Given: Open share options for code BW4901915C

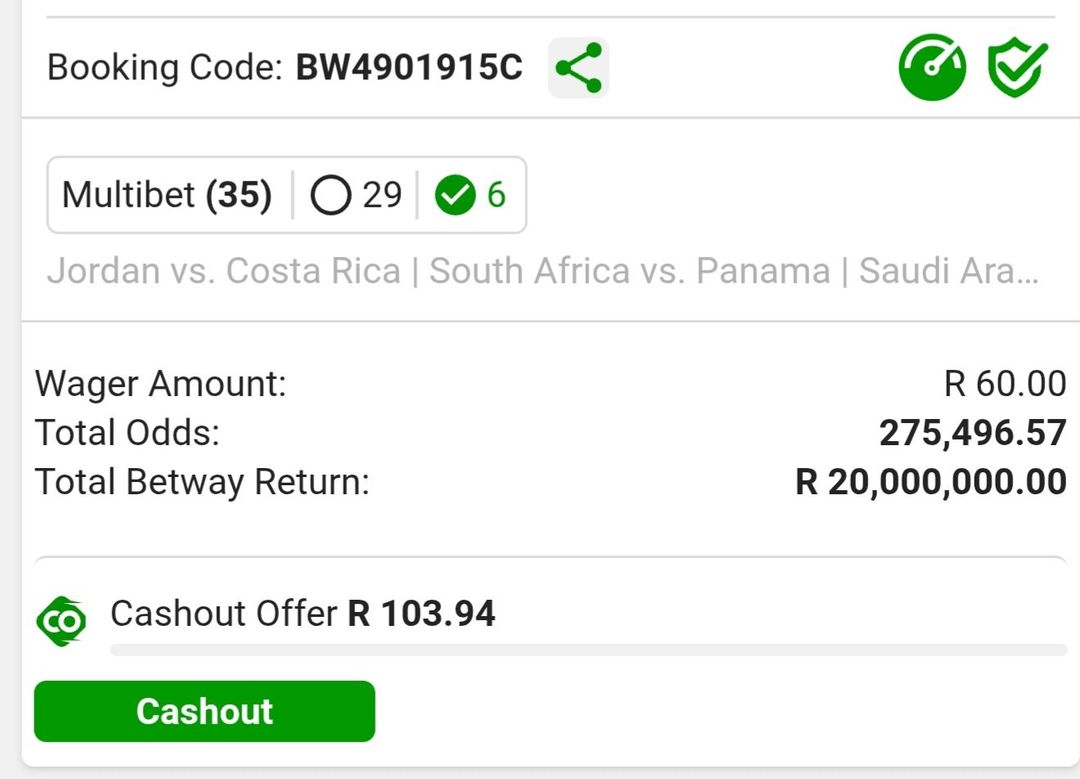Looking at the screenshot, I should pyautogui.click(x=578, y=68).
